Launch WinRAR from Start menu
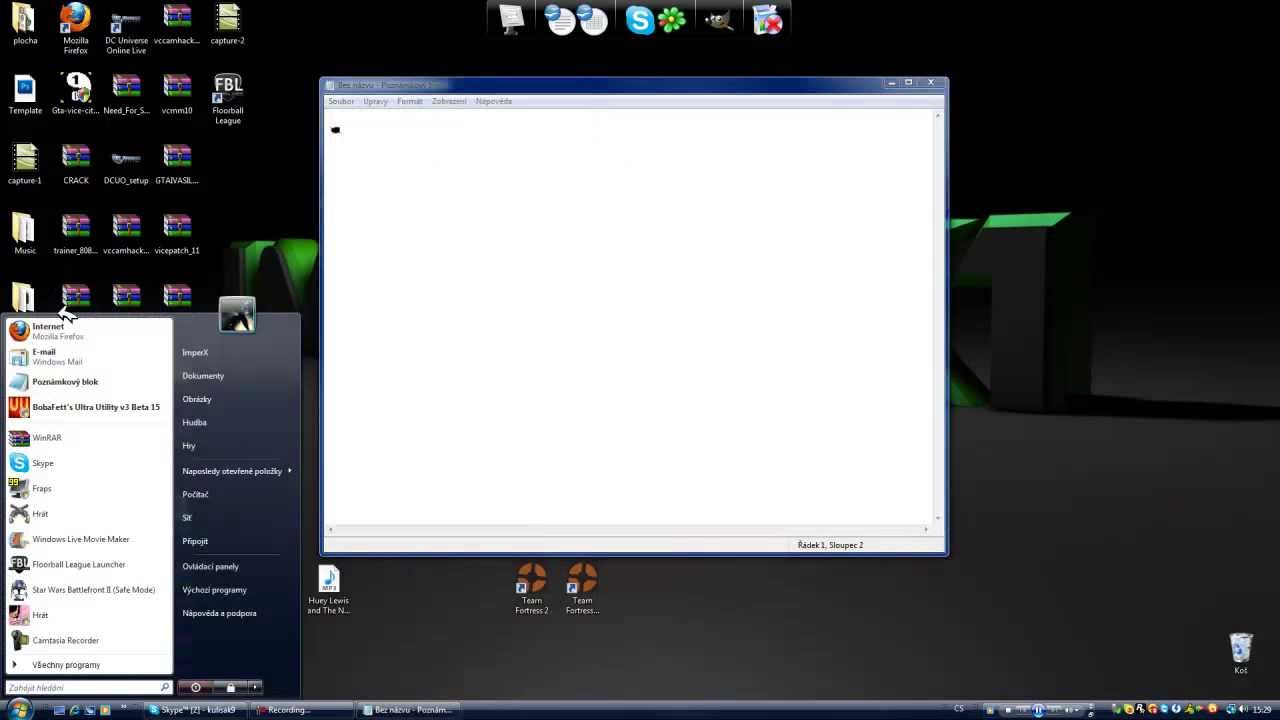The width and height of the screenshot is (1280, 720). coord(88,438)
